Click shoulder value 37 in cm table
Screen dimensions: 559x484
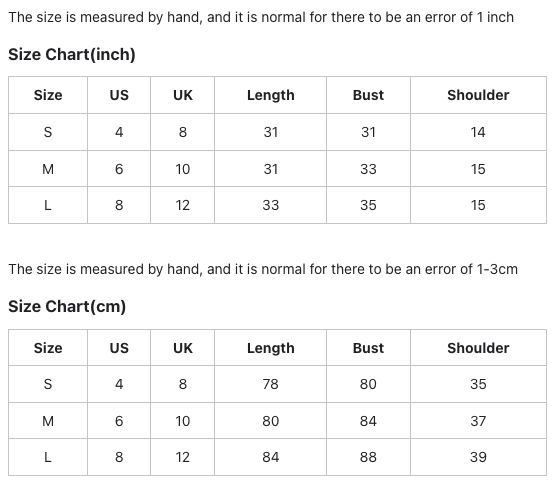(478, 421)
